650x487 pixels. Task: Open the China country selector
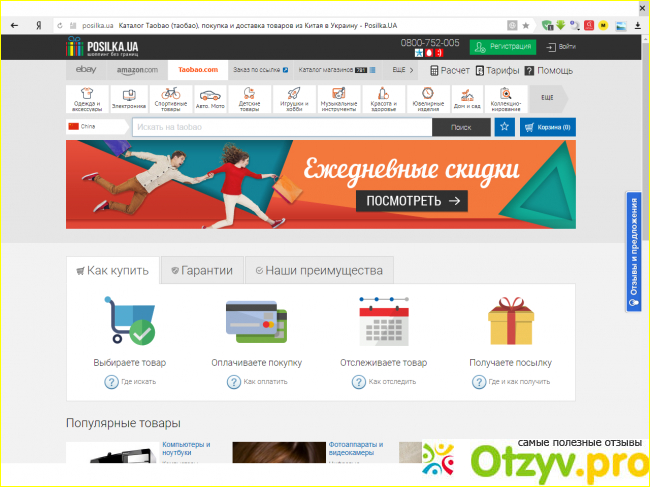coord(97,127)
